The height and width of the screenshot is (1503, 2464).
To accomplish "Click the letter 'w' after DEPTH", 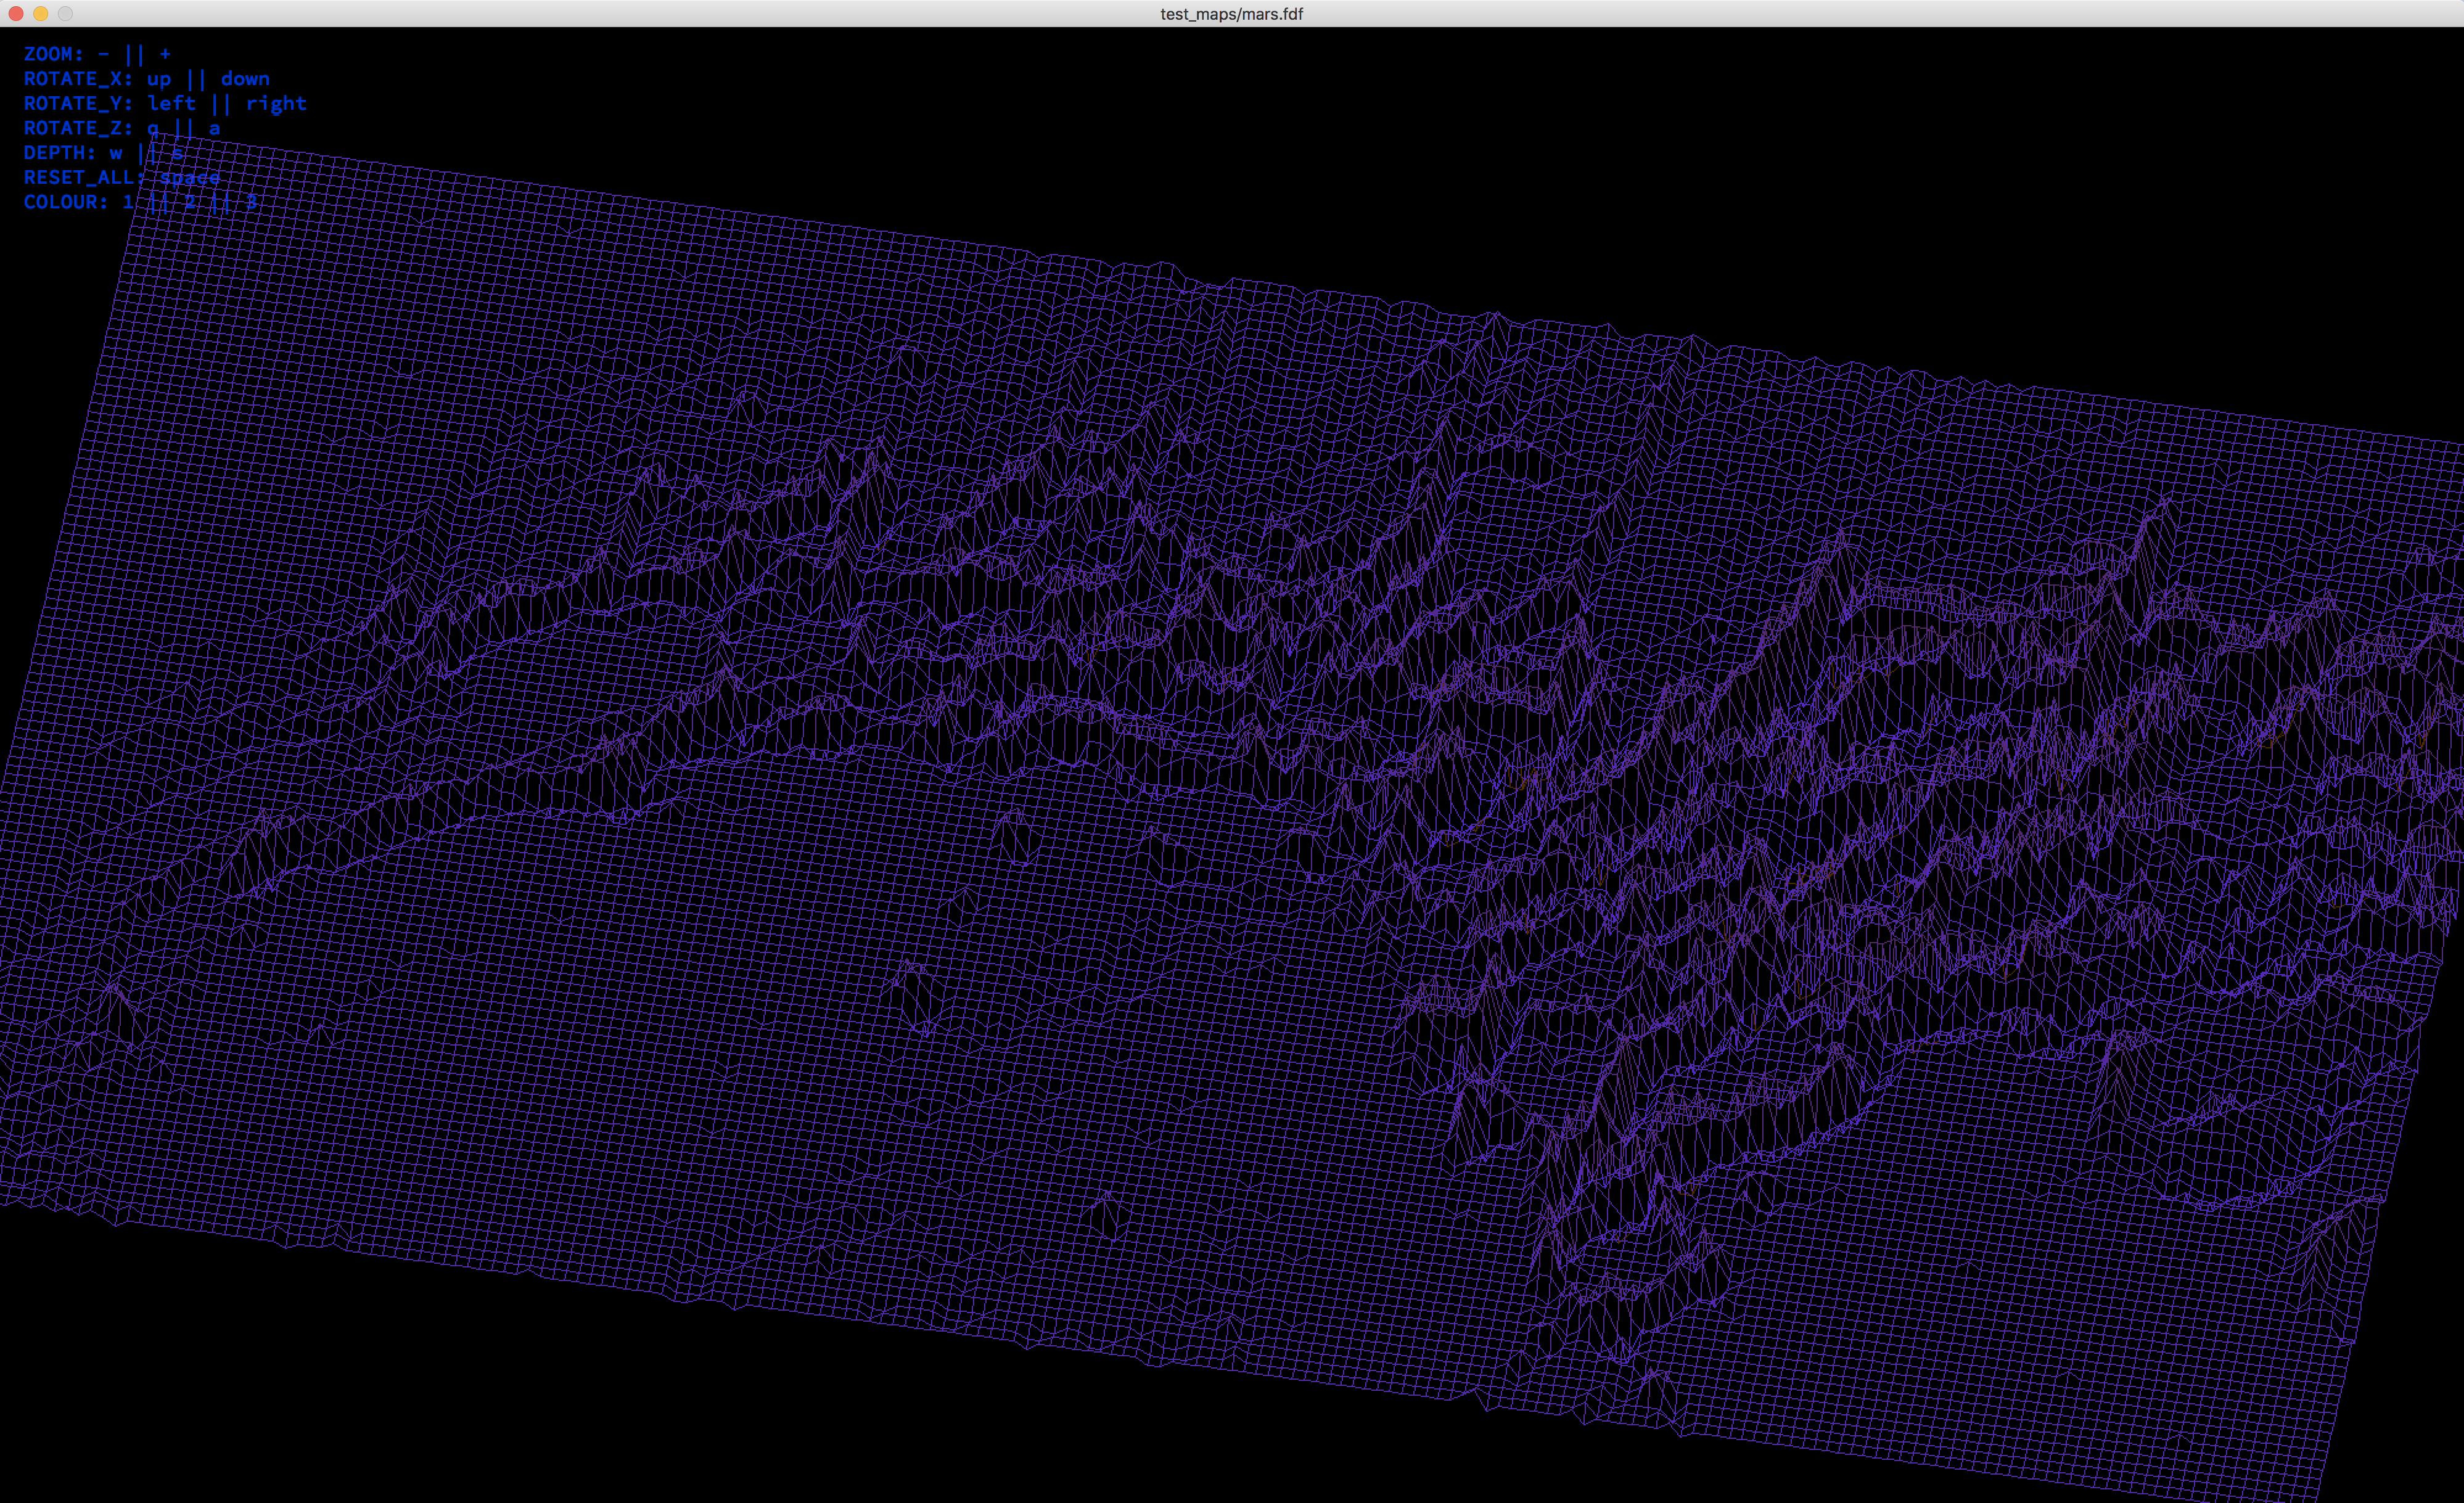I will [116, 153].
